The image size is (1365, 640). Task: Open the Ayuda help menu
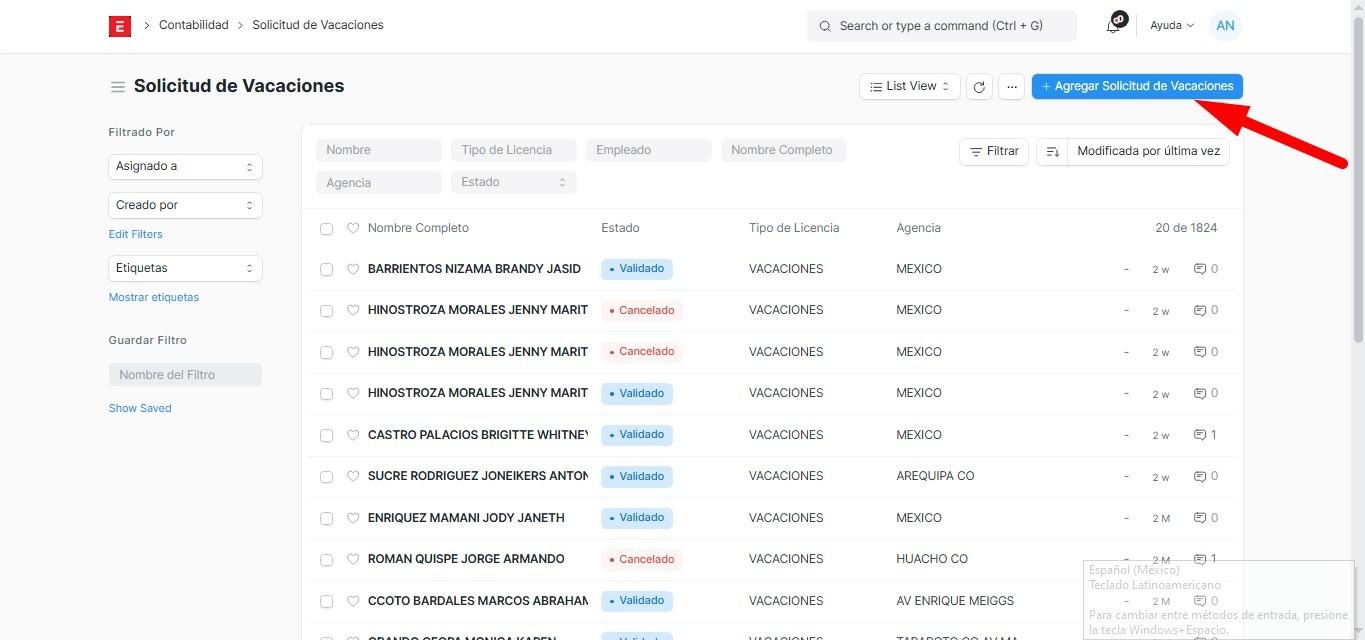1171,26
